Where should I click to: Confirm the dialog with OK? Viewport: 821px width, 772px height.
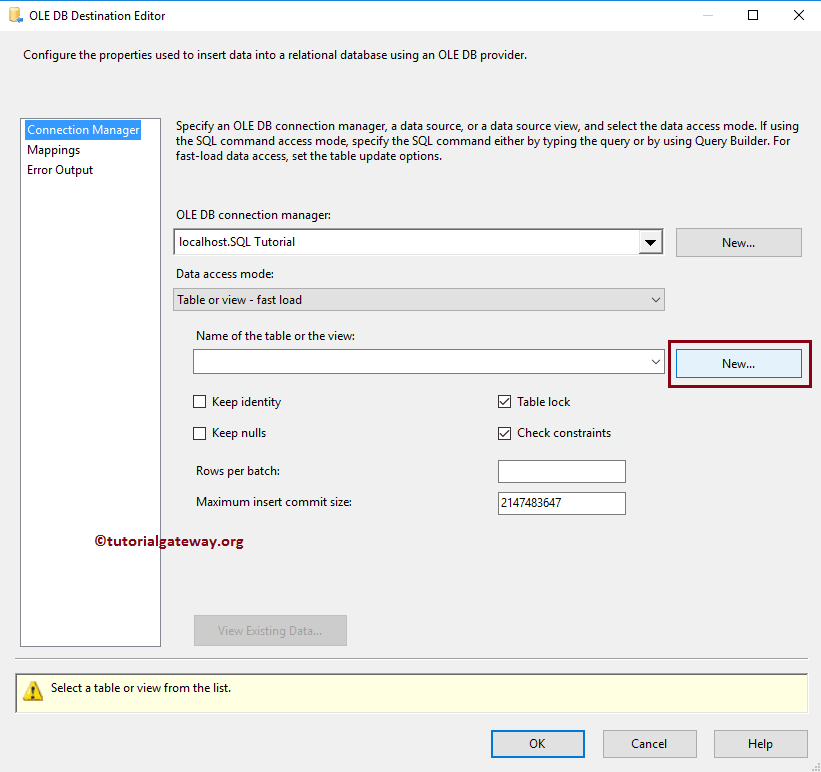coord(537,743)
